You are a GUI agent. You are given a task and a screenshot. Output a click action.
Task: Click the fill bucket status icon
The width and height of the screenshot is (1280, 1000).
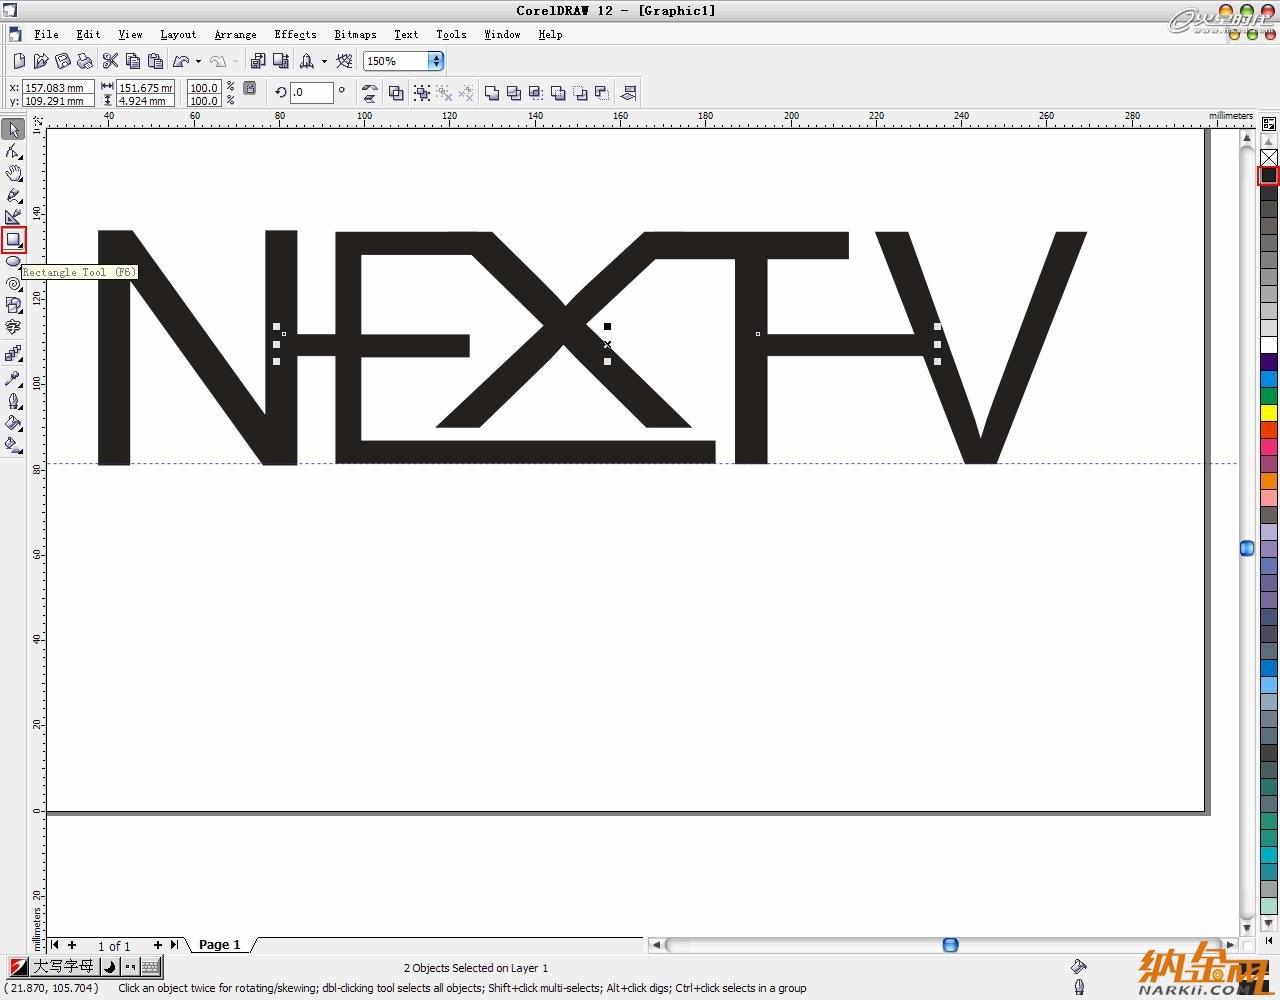(x=1078, y=966)
